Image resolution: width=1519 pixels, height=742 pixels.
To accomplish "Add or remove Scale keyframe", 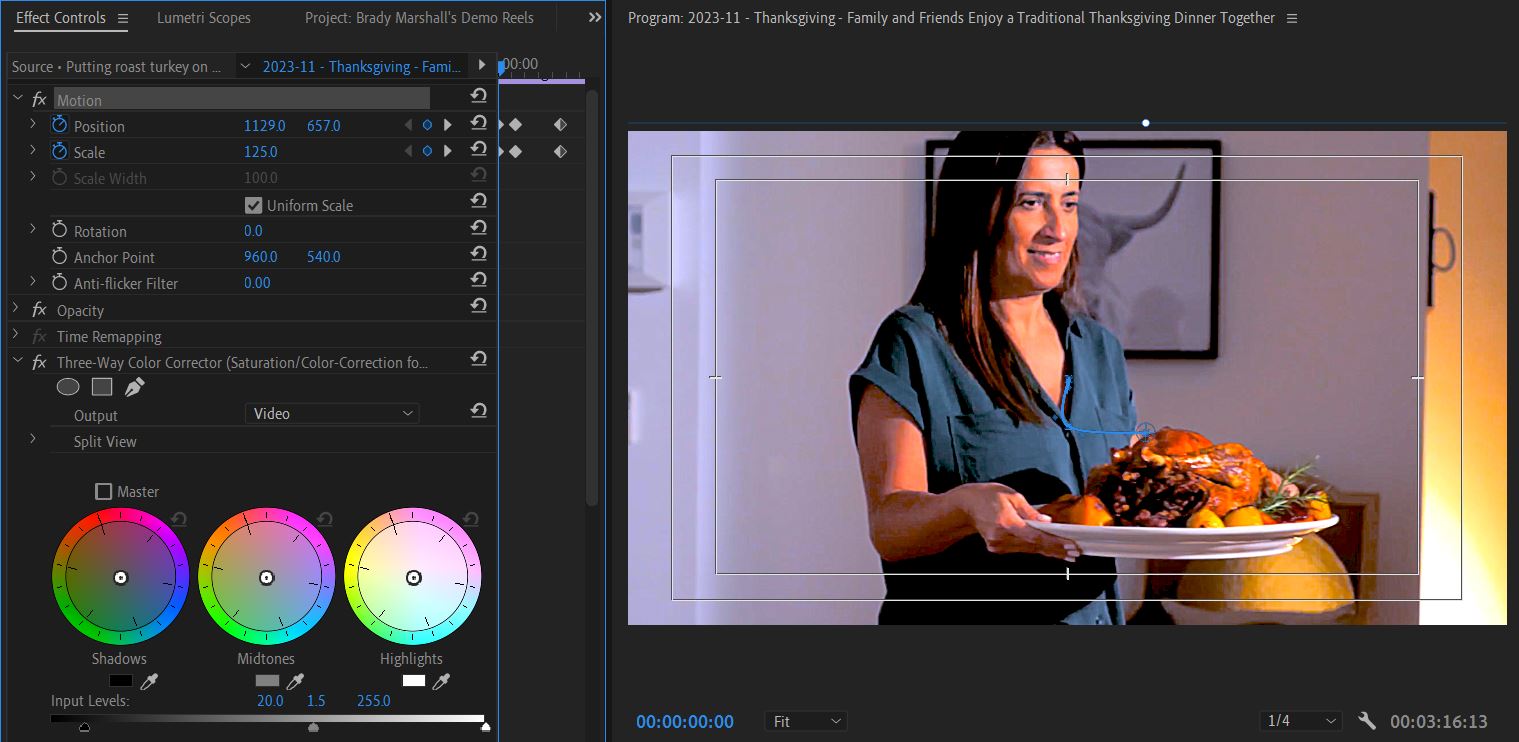I will tap(427, 151).
